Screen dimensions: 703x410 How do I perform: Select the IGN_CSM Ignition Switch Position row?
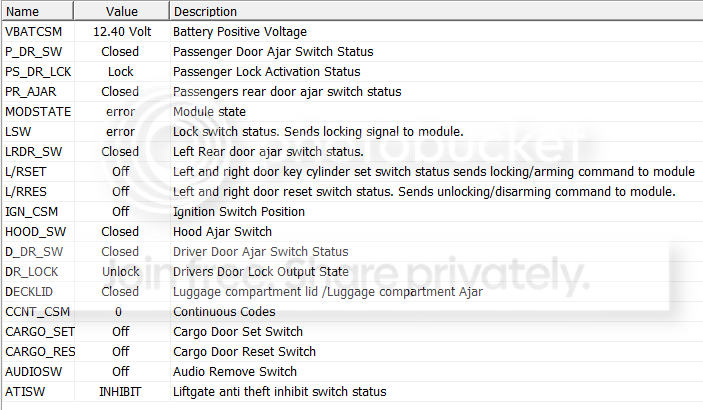click(352, 212)
